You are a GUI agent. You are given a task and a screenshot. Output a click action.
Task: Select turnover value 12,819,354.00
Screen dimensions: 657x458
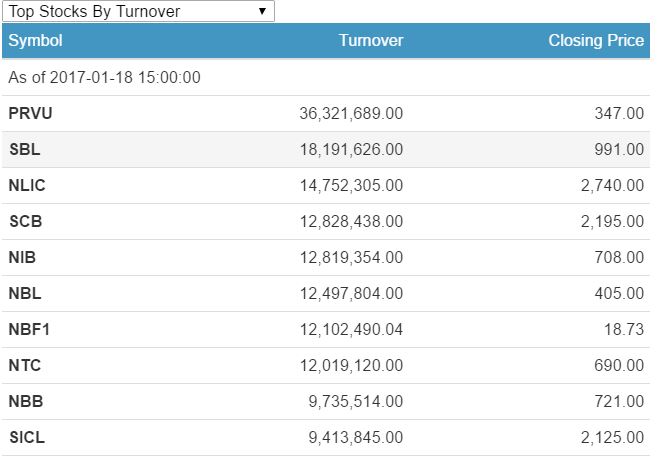click(x=351, y=258)
